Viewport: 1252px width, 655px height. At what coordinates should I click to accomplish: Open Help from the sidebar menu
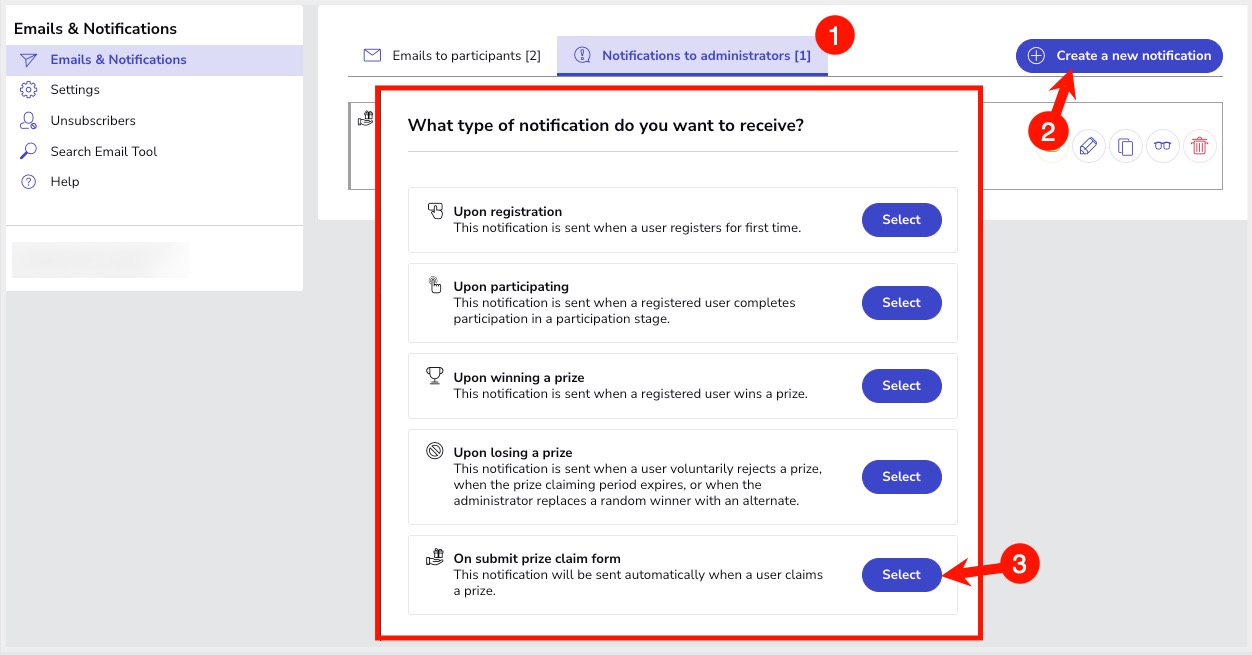[65, 182]
